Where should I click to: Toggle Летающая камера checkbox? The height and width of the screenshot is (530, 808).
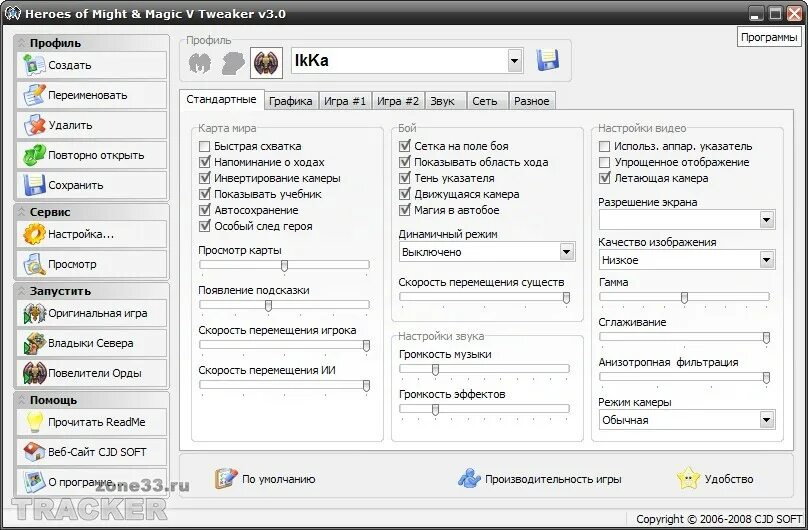(604, 178)
